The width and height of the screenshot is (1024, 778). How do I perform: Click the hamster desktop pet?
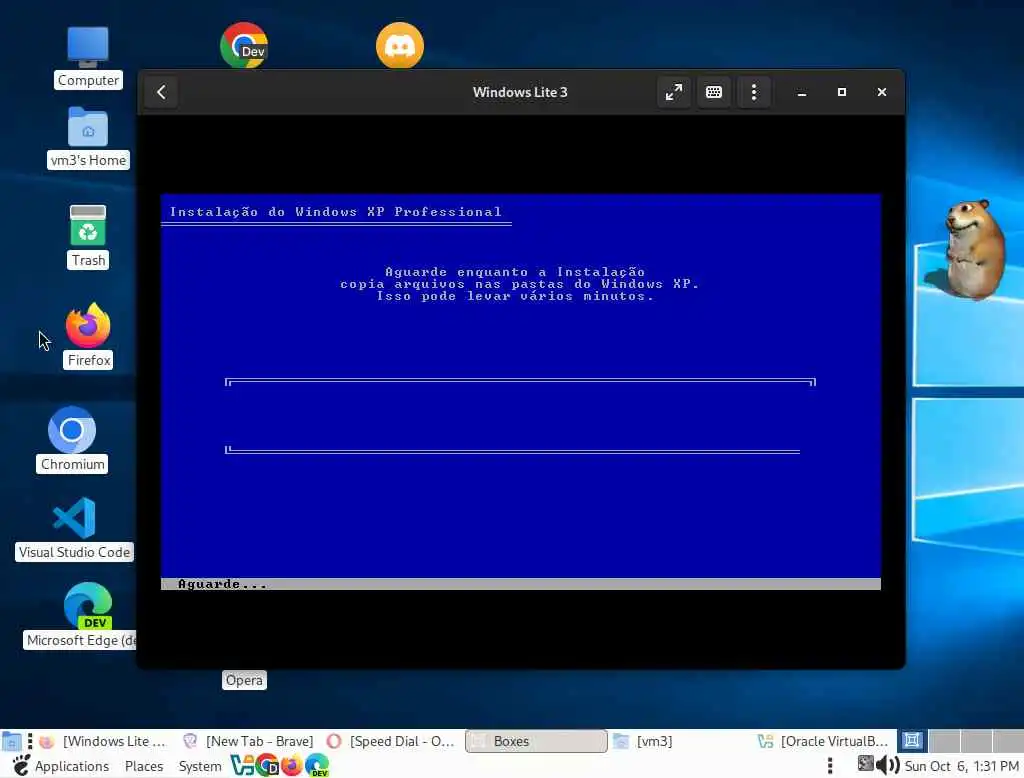pyautogui.click(x=973, y=250)
